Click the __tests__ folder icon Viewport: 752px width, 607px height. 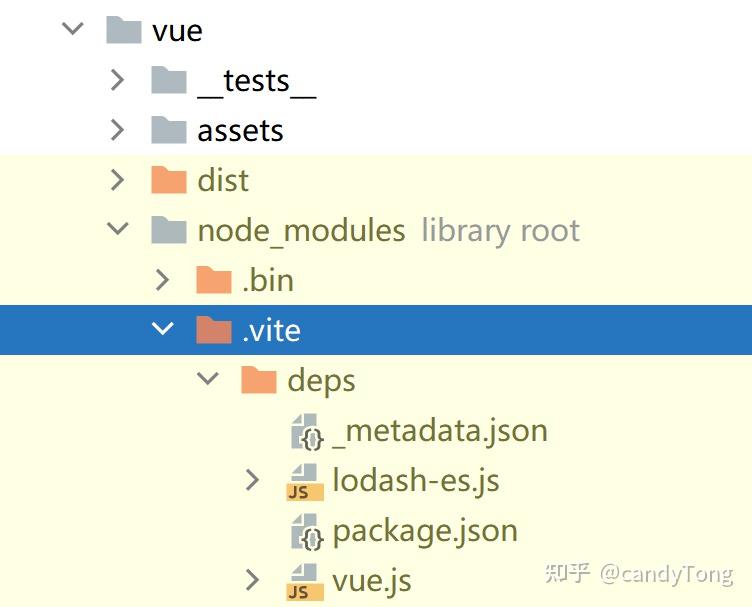coord(169,80)
